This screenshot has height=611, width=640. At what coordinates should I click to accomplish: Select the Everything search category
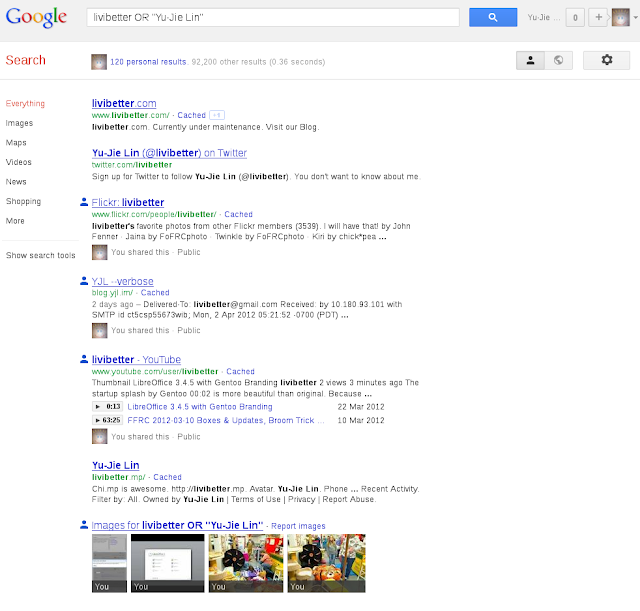(x=25, y=104)
